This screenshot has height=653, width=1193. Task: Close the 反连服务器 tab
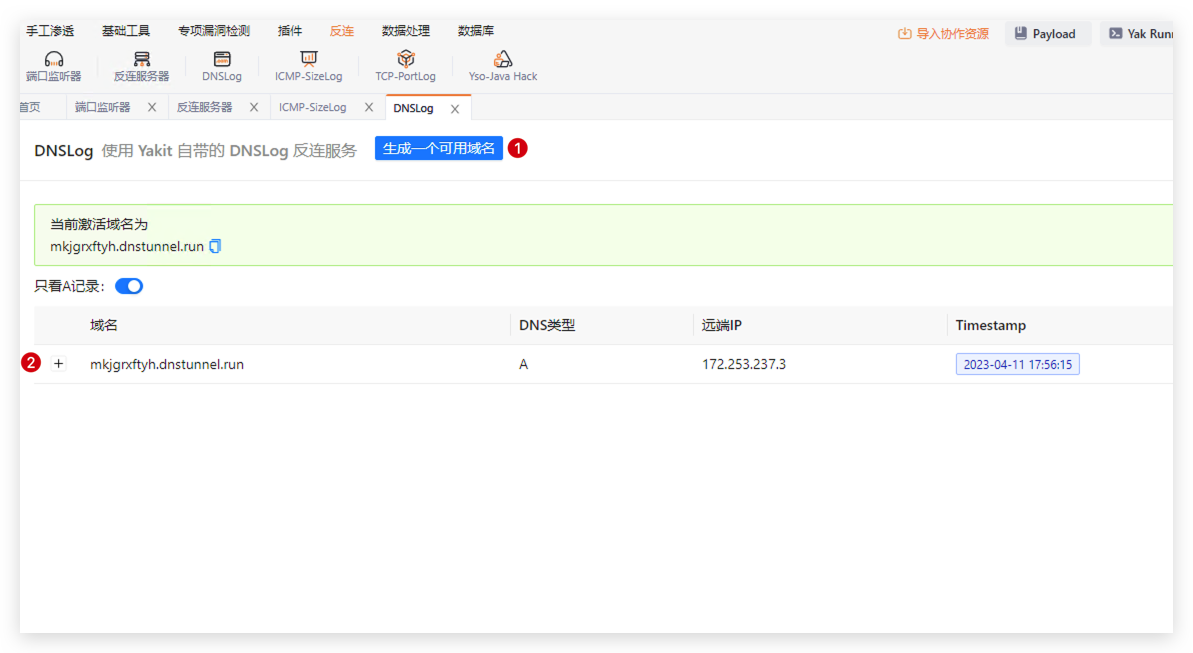(x=254, y=107)
